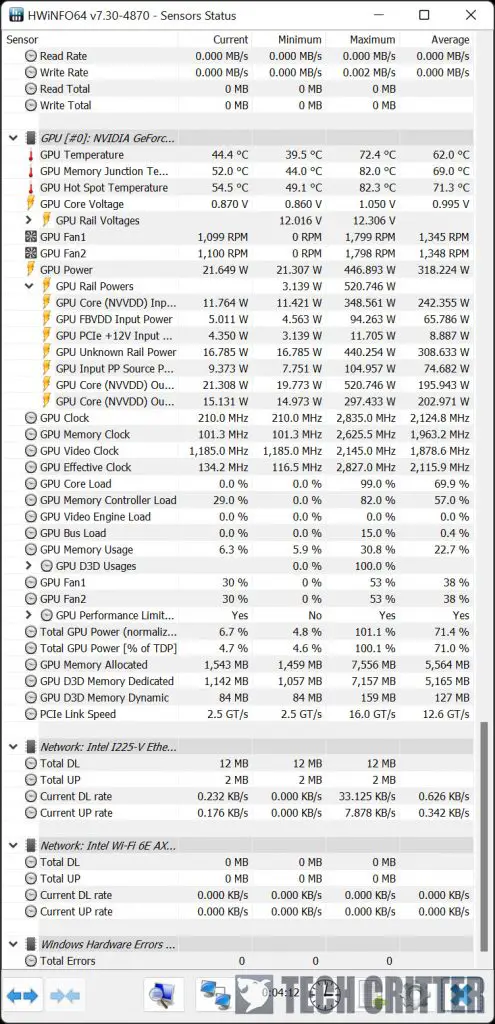Click the GPU Power lightning bolt icon
495x1024 pixels.
pyautogui.click(x=31, y=270)
